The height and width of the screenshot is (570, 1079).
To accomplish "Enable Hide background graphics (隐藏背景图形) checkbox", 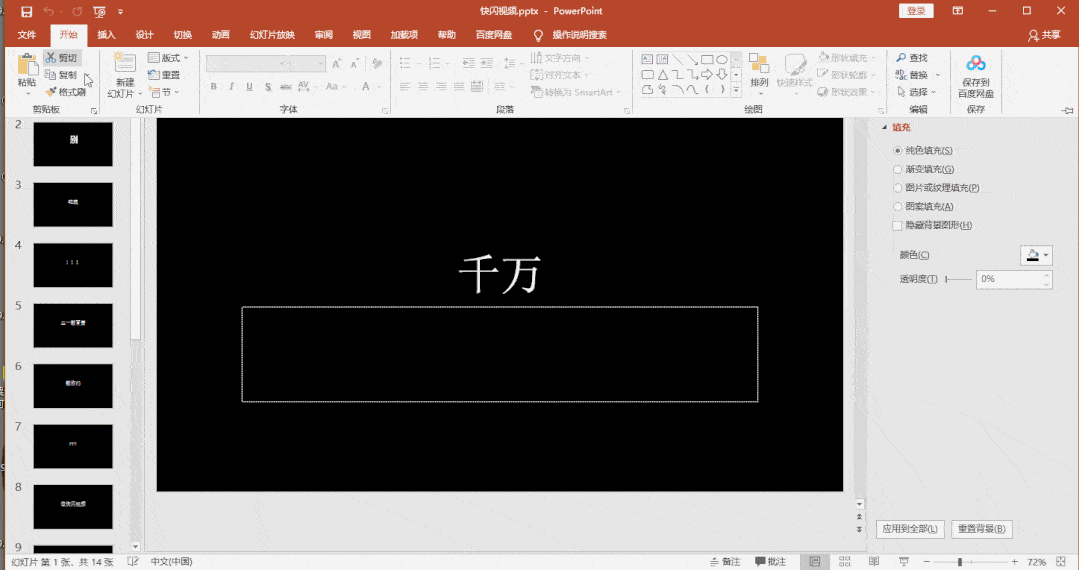I will (x=897, y=226).
